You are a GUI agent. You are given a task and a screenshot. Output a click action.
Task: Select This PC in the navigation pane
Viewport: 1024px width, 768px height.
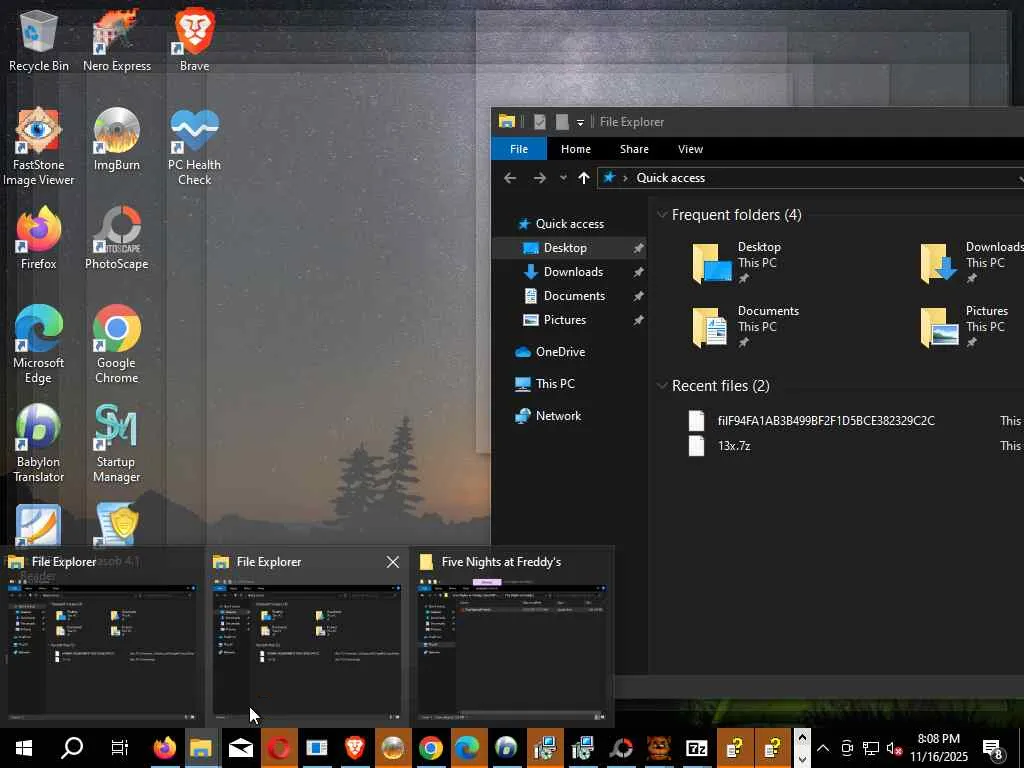coord(569,384)
